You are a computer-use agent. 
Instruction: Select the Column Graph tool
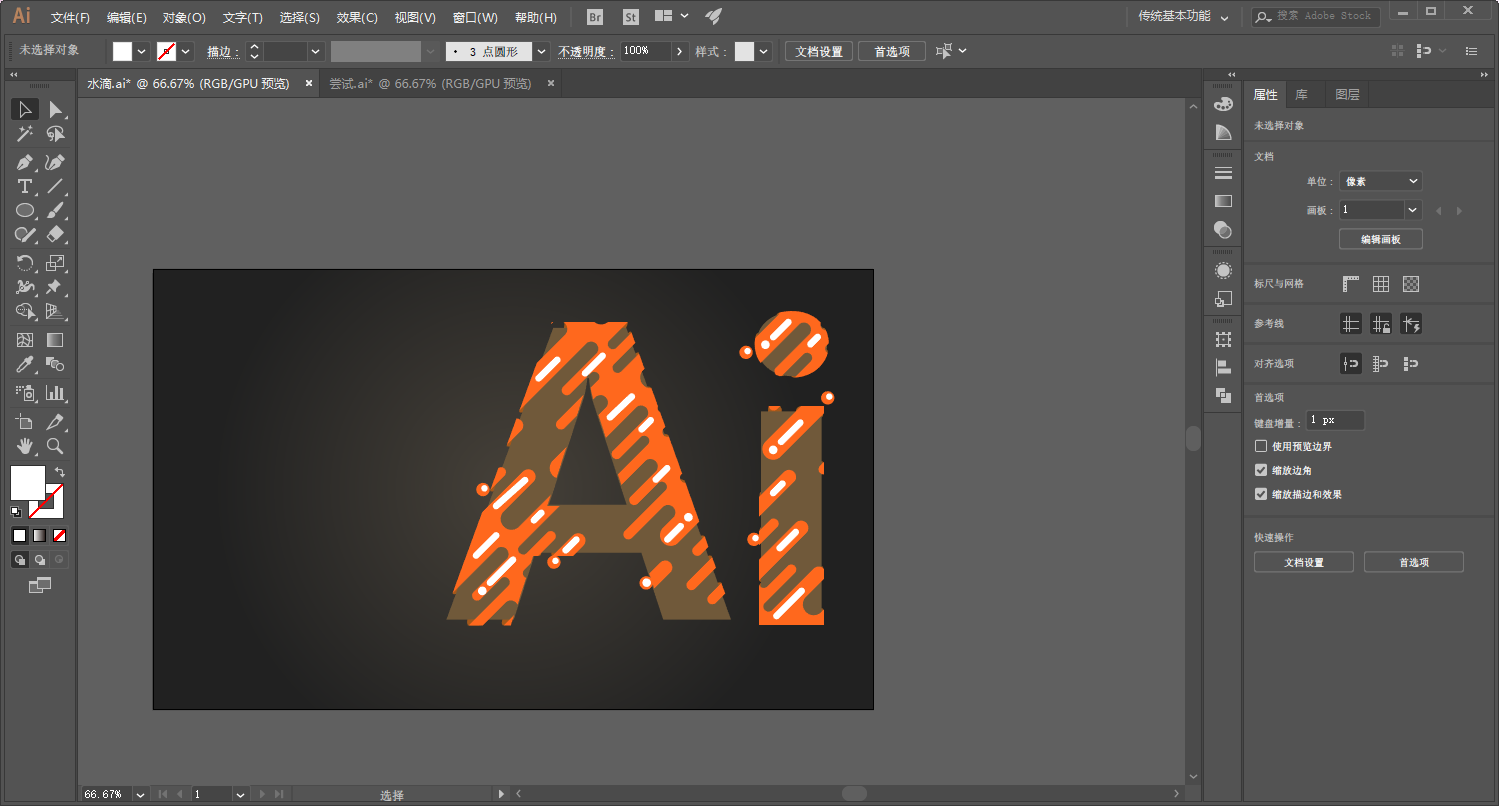click(56, 393)
